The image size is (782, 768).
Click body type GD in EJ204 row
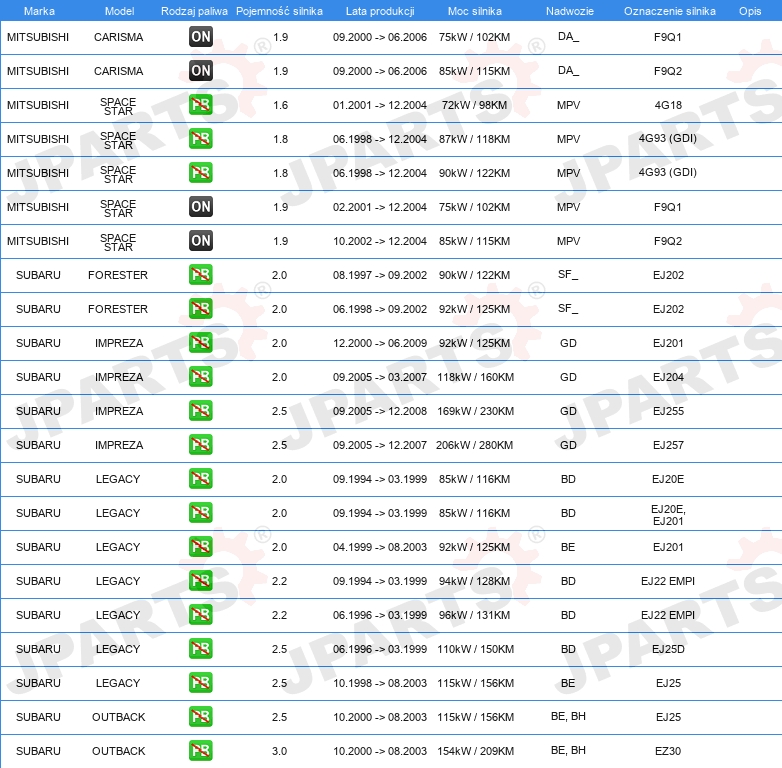pos(568,377)
